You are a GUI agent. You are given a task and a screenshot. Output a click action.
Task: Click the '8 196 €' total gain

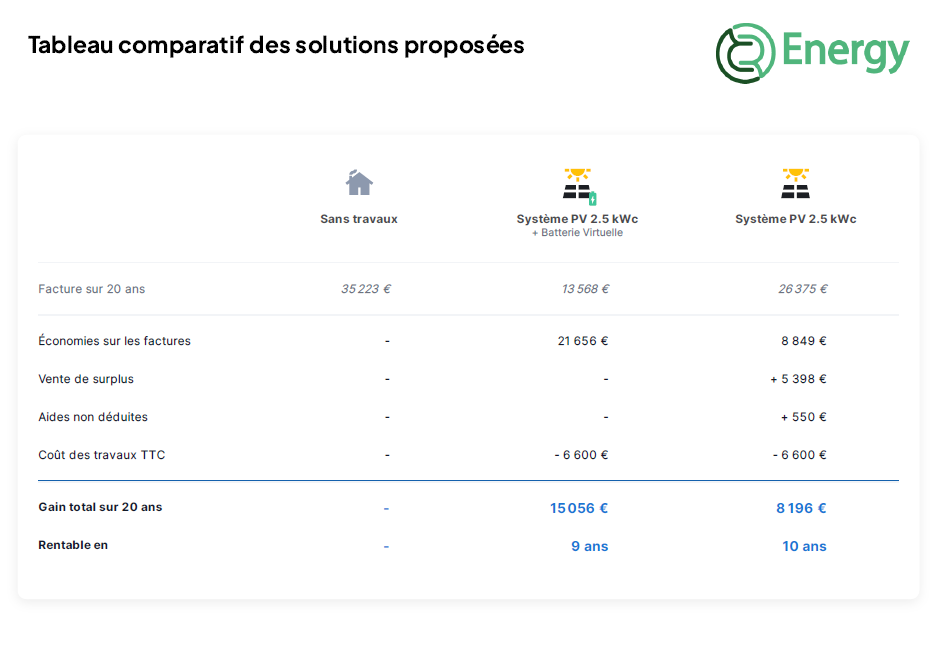(x=802, y=508)
